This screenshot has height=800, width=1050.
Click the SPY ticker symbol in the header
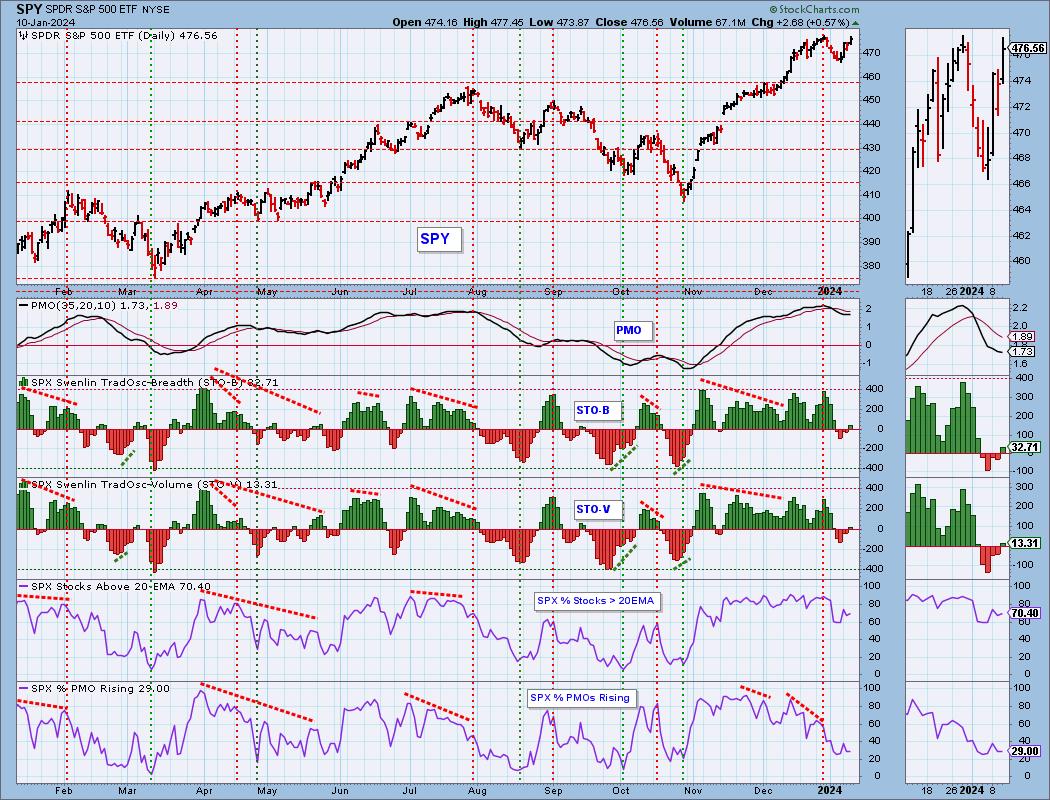click(x=27, y=9)
